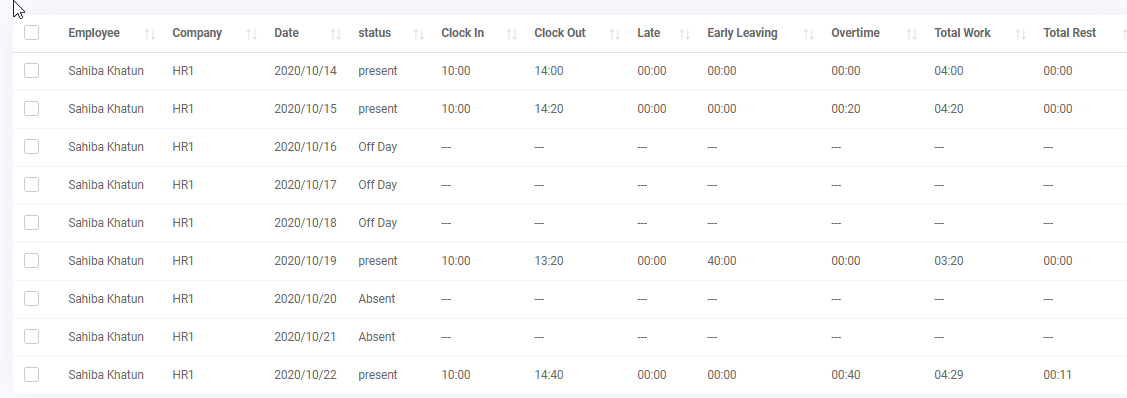Sort by status using its arrow icon
This screenshot has height=398, width=1127.
tap(419, 34)
